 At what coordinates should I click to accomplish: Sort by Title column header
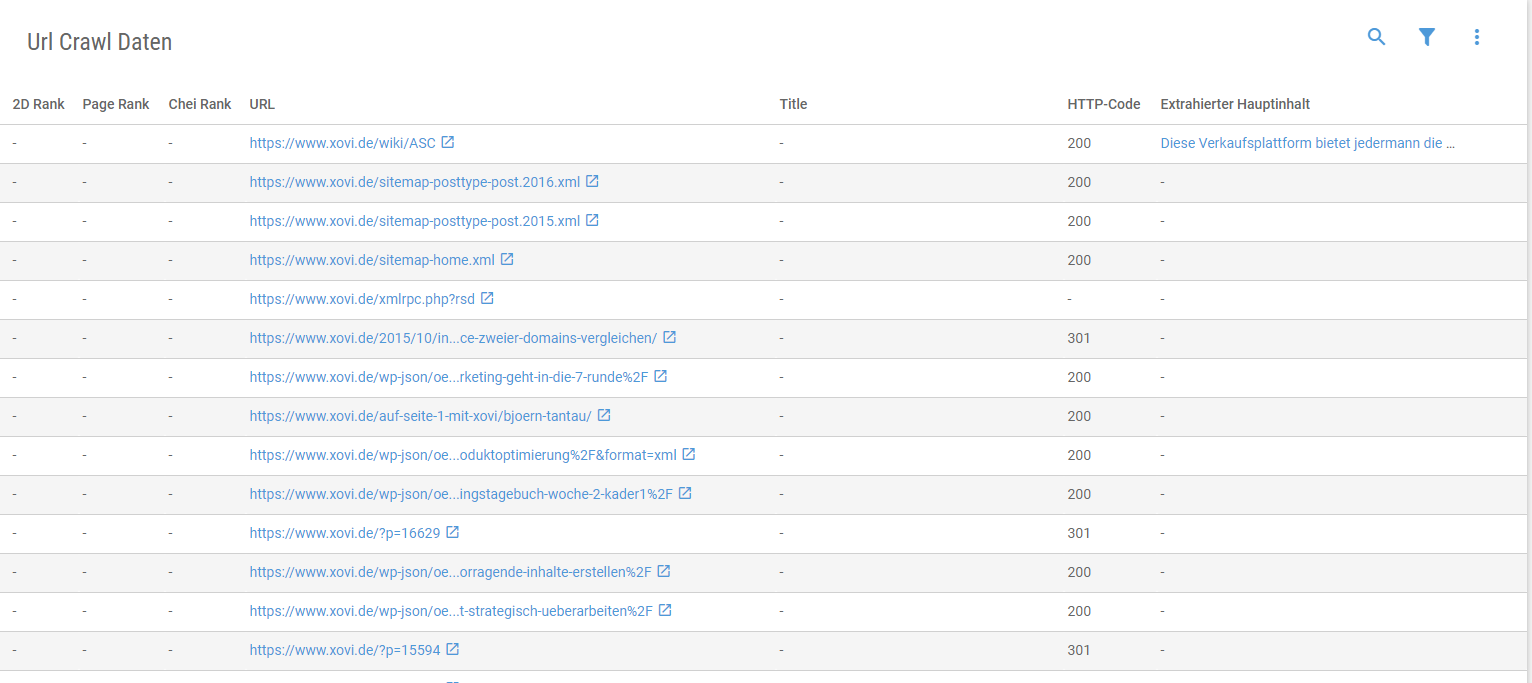793,104
